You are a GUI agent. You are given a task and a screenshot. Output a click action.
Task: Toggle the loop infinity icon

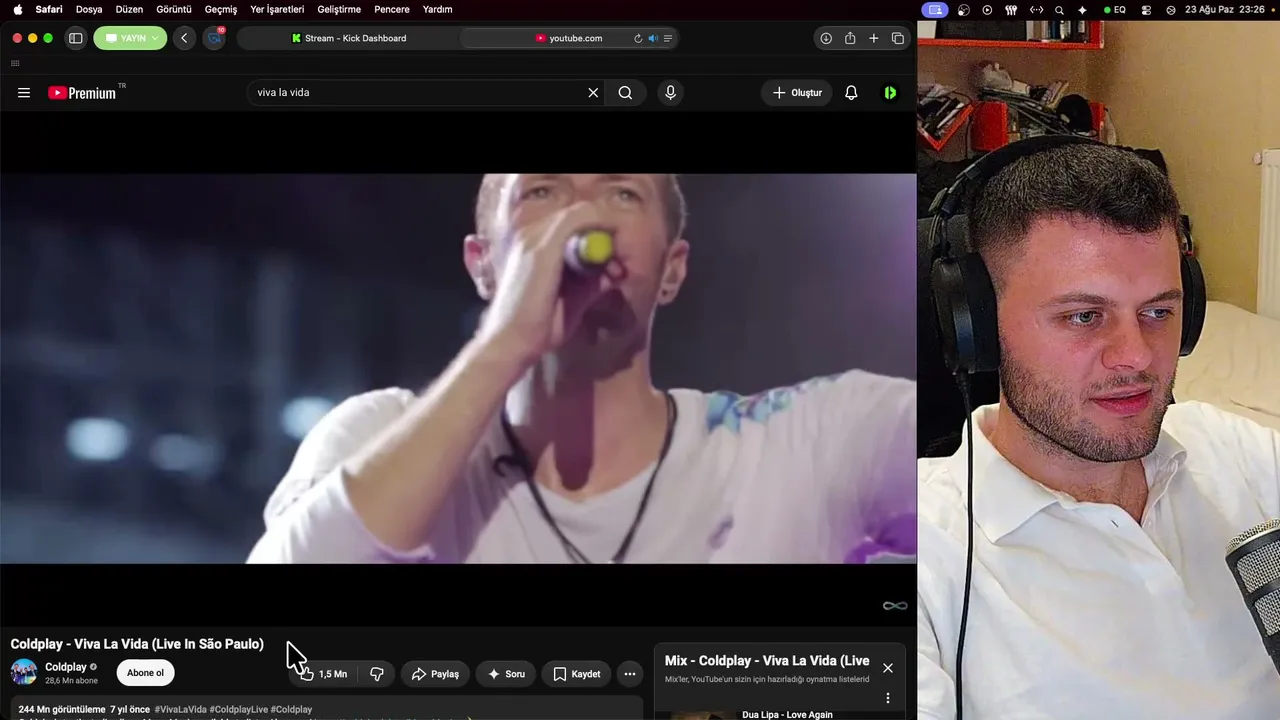pyautogui.click(x=895, y=605)
